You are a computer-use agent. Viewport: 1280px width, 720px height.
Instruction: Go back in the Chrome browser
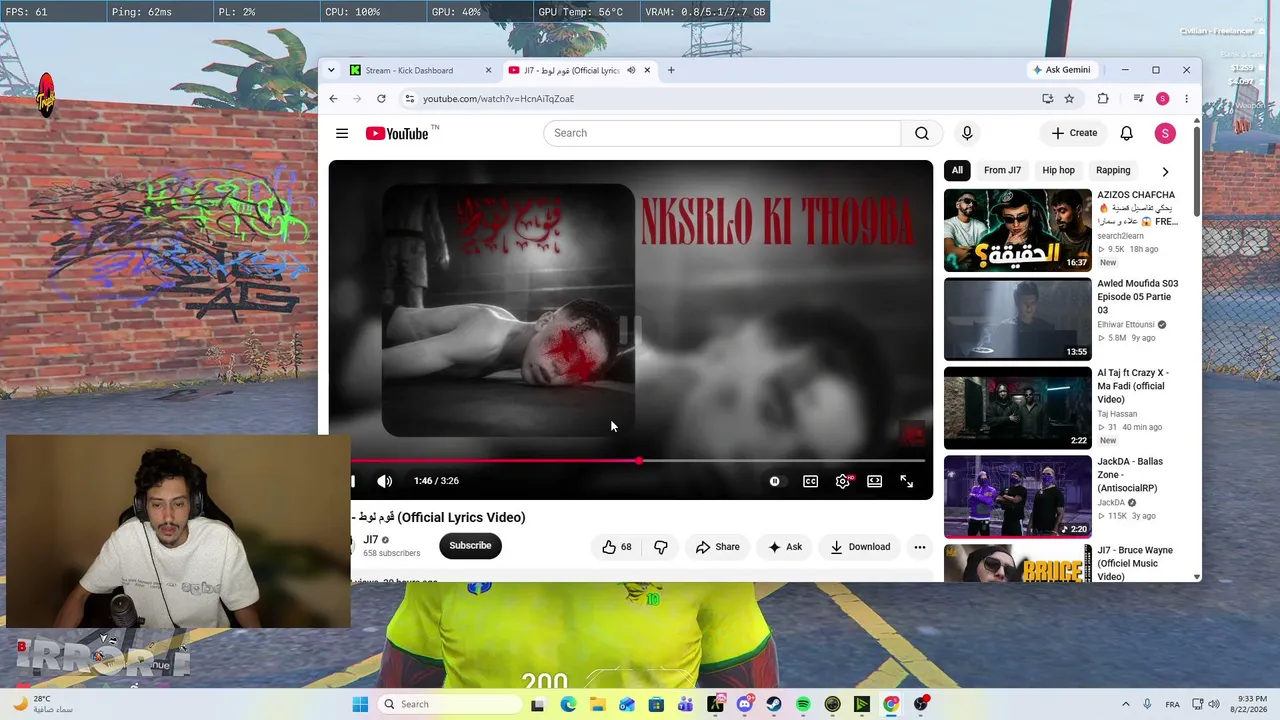coord(333,99)
